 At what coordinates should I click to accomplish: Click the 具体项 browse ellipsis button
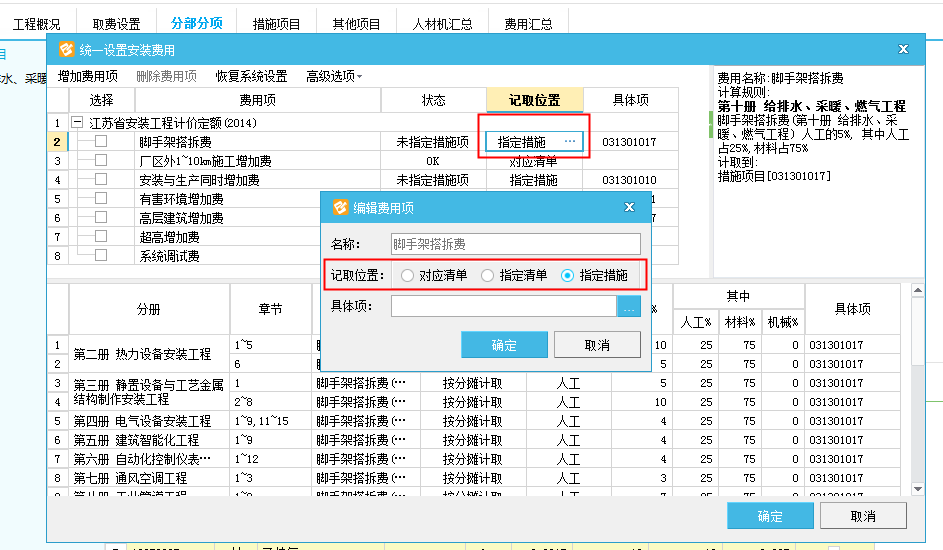(x=629, y=307)
